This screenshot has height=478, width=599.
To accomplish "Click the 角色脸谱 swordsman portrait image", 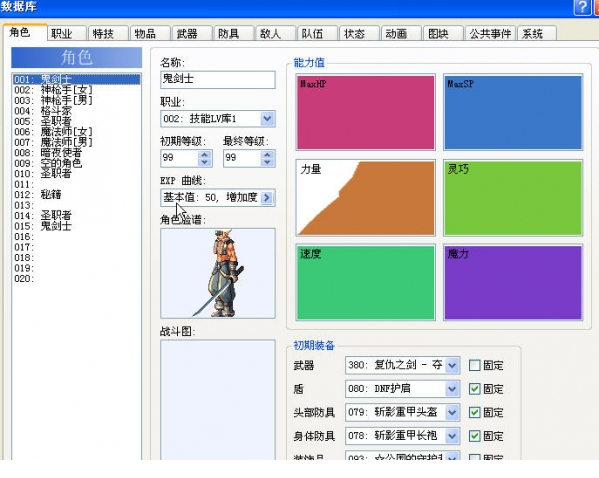I will (218, 273).
